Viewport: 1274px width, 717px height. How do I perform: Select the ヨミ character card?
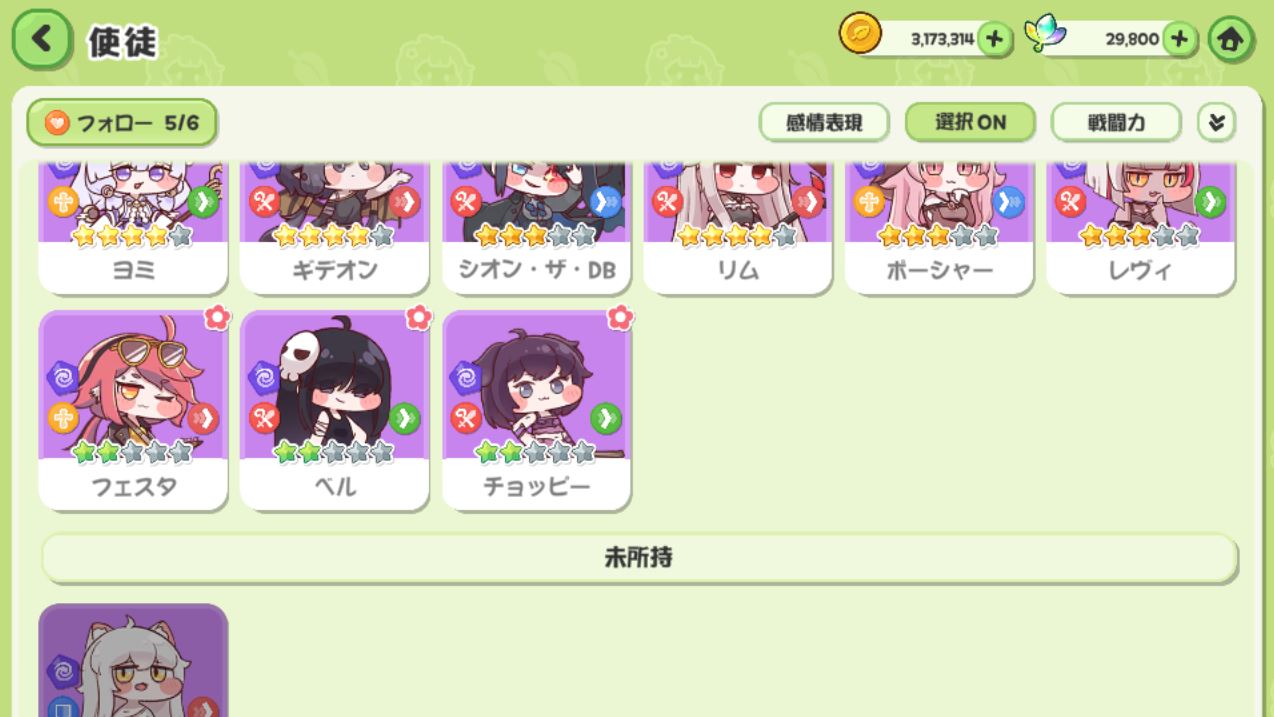[133, 228]
